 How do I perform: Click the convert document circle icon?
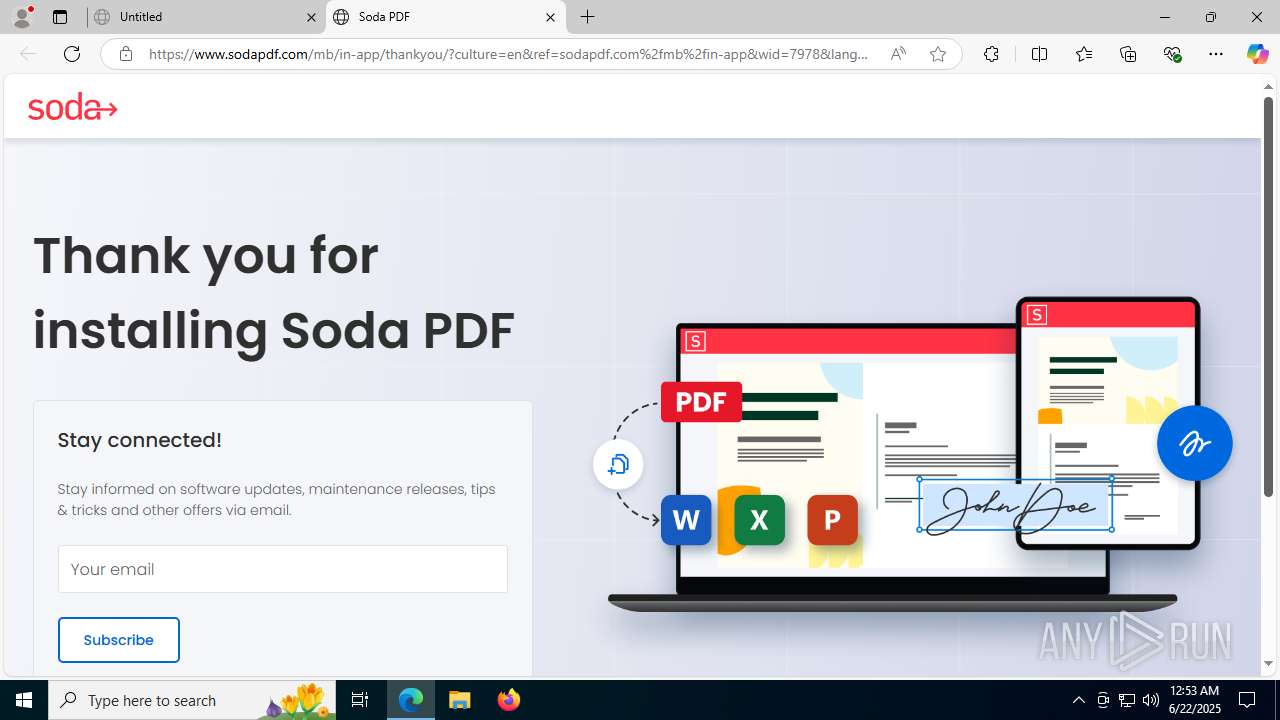(618, 464)
